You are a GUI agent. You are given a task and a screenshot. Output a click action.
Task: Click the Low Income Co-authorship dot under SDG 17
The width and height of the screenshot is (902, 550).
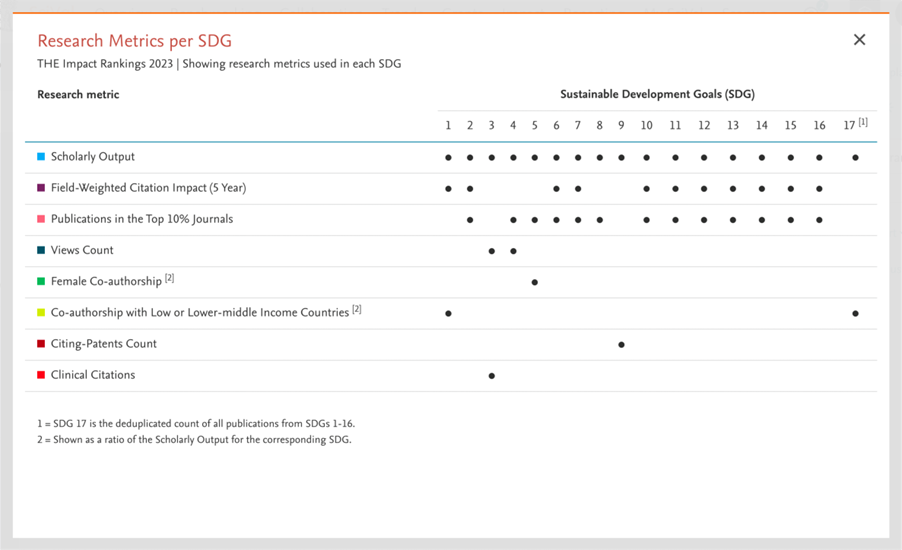(x=855, y=314)
